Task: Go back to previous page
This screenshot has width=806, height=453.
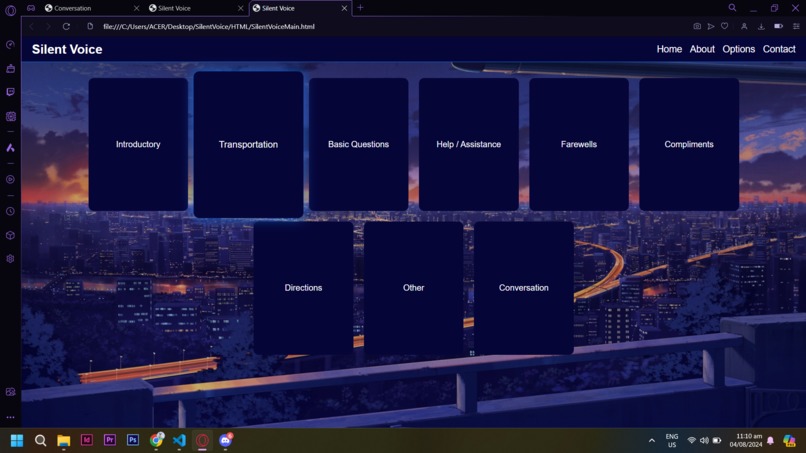Action: tap(32, 26)
